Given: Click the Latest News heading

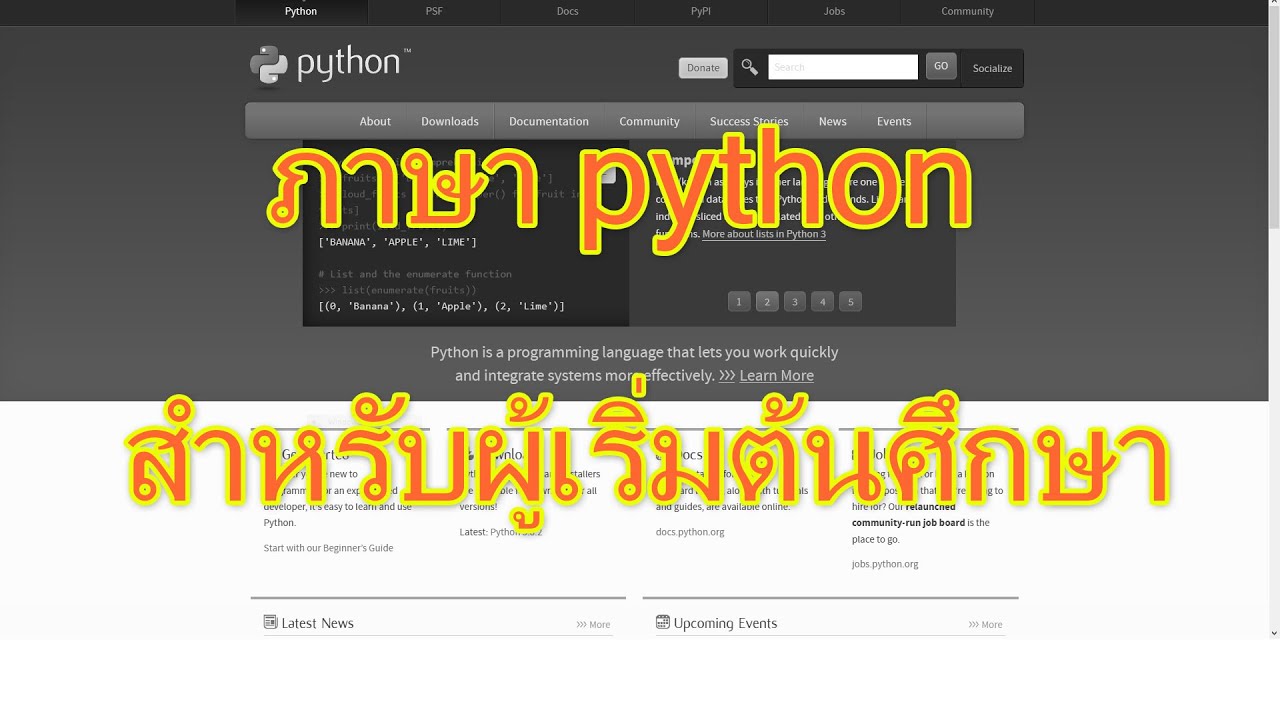Looking at the screenshot, I should click(x=317, y=623).
